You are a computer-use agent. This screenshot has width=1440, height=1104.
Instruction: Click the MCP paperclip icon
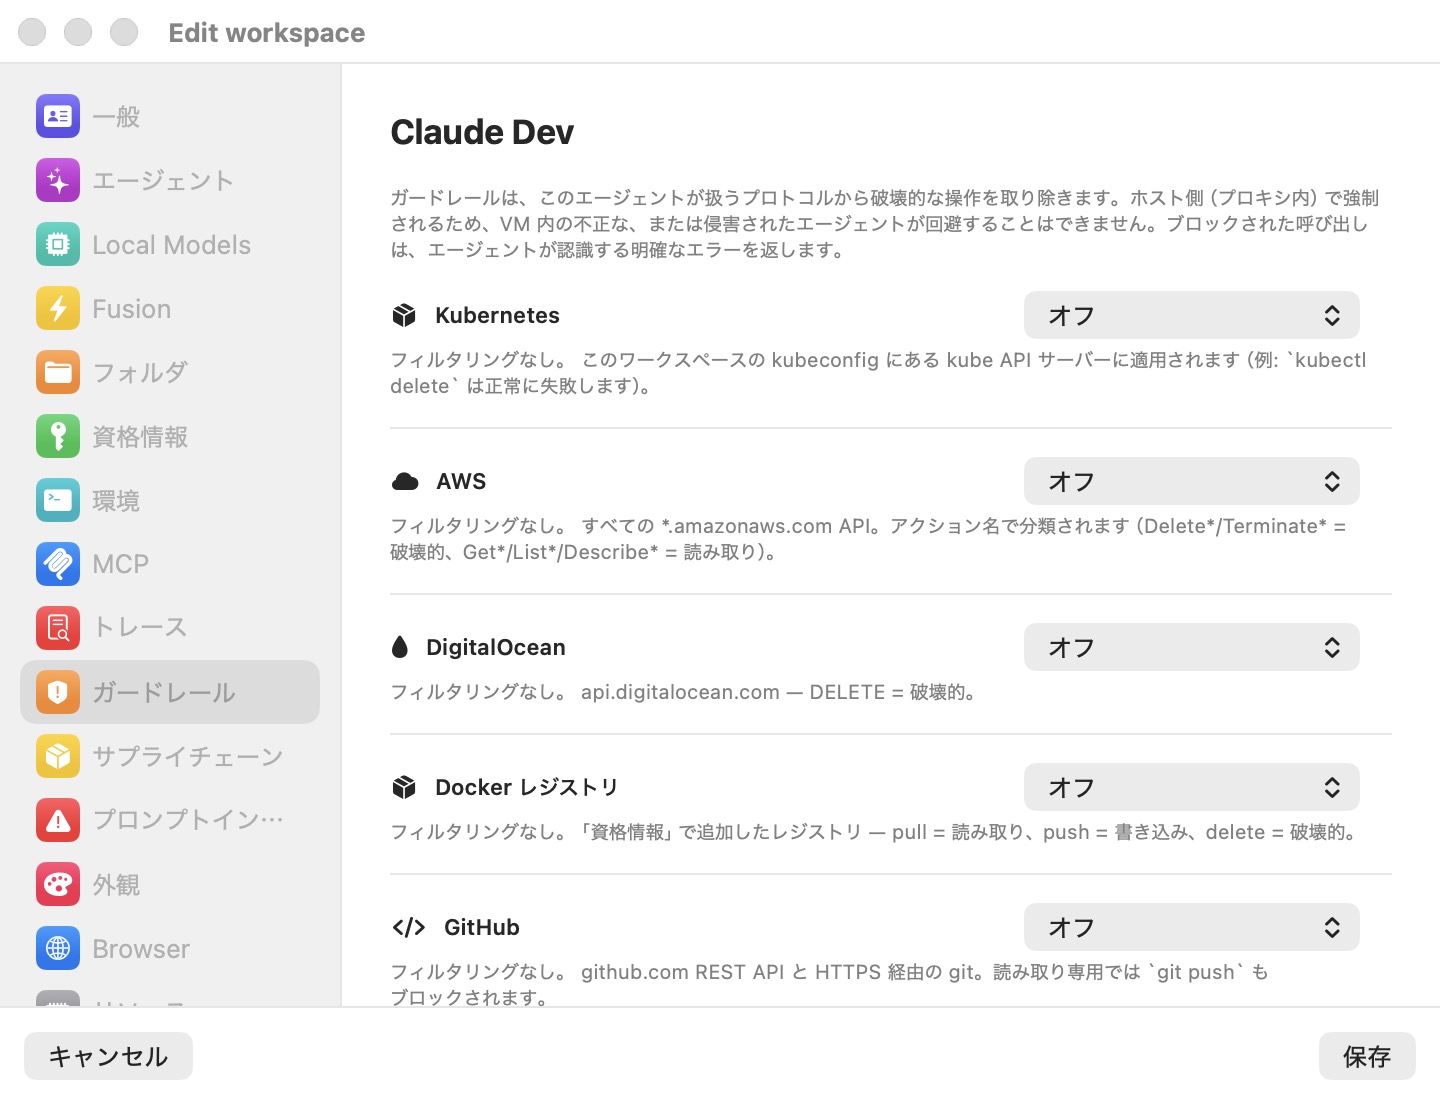58,564
